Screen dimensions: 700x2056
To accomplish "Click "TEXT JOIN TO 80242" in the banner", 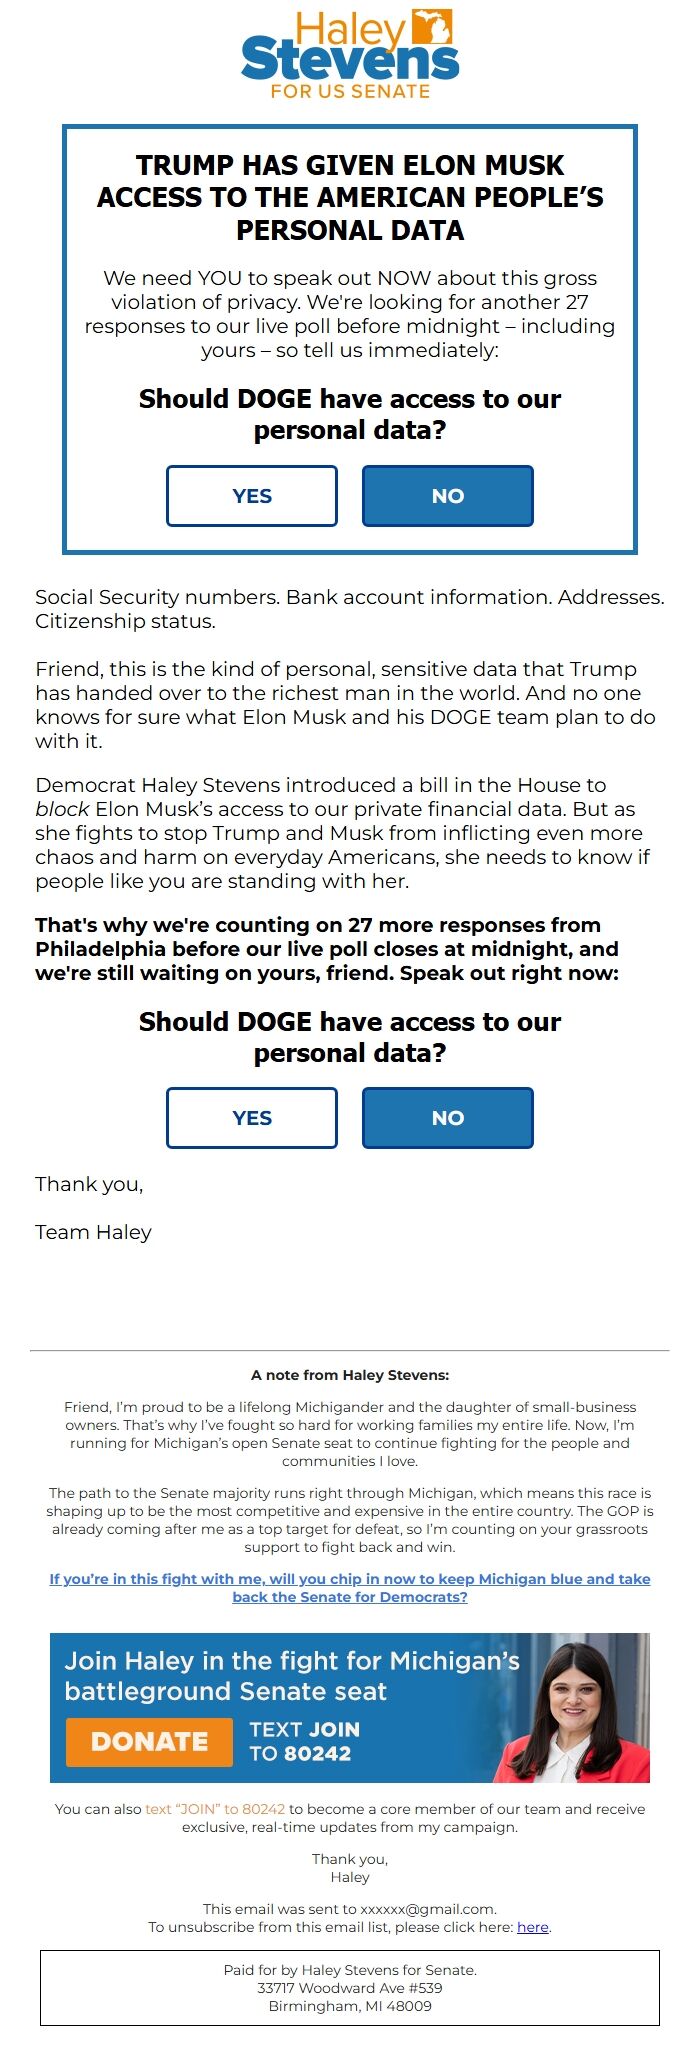I will (x=304, y=1741).
